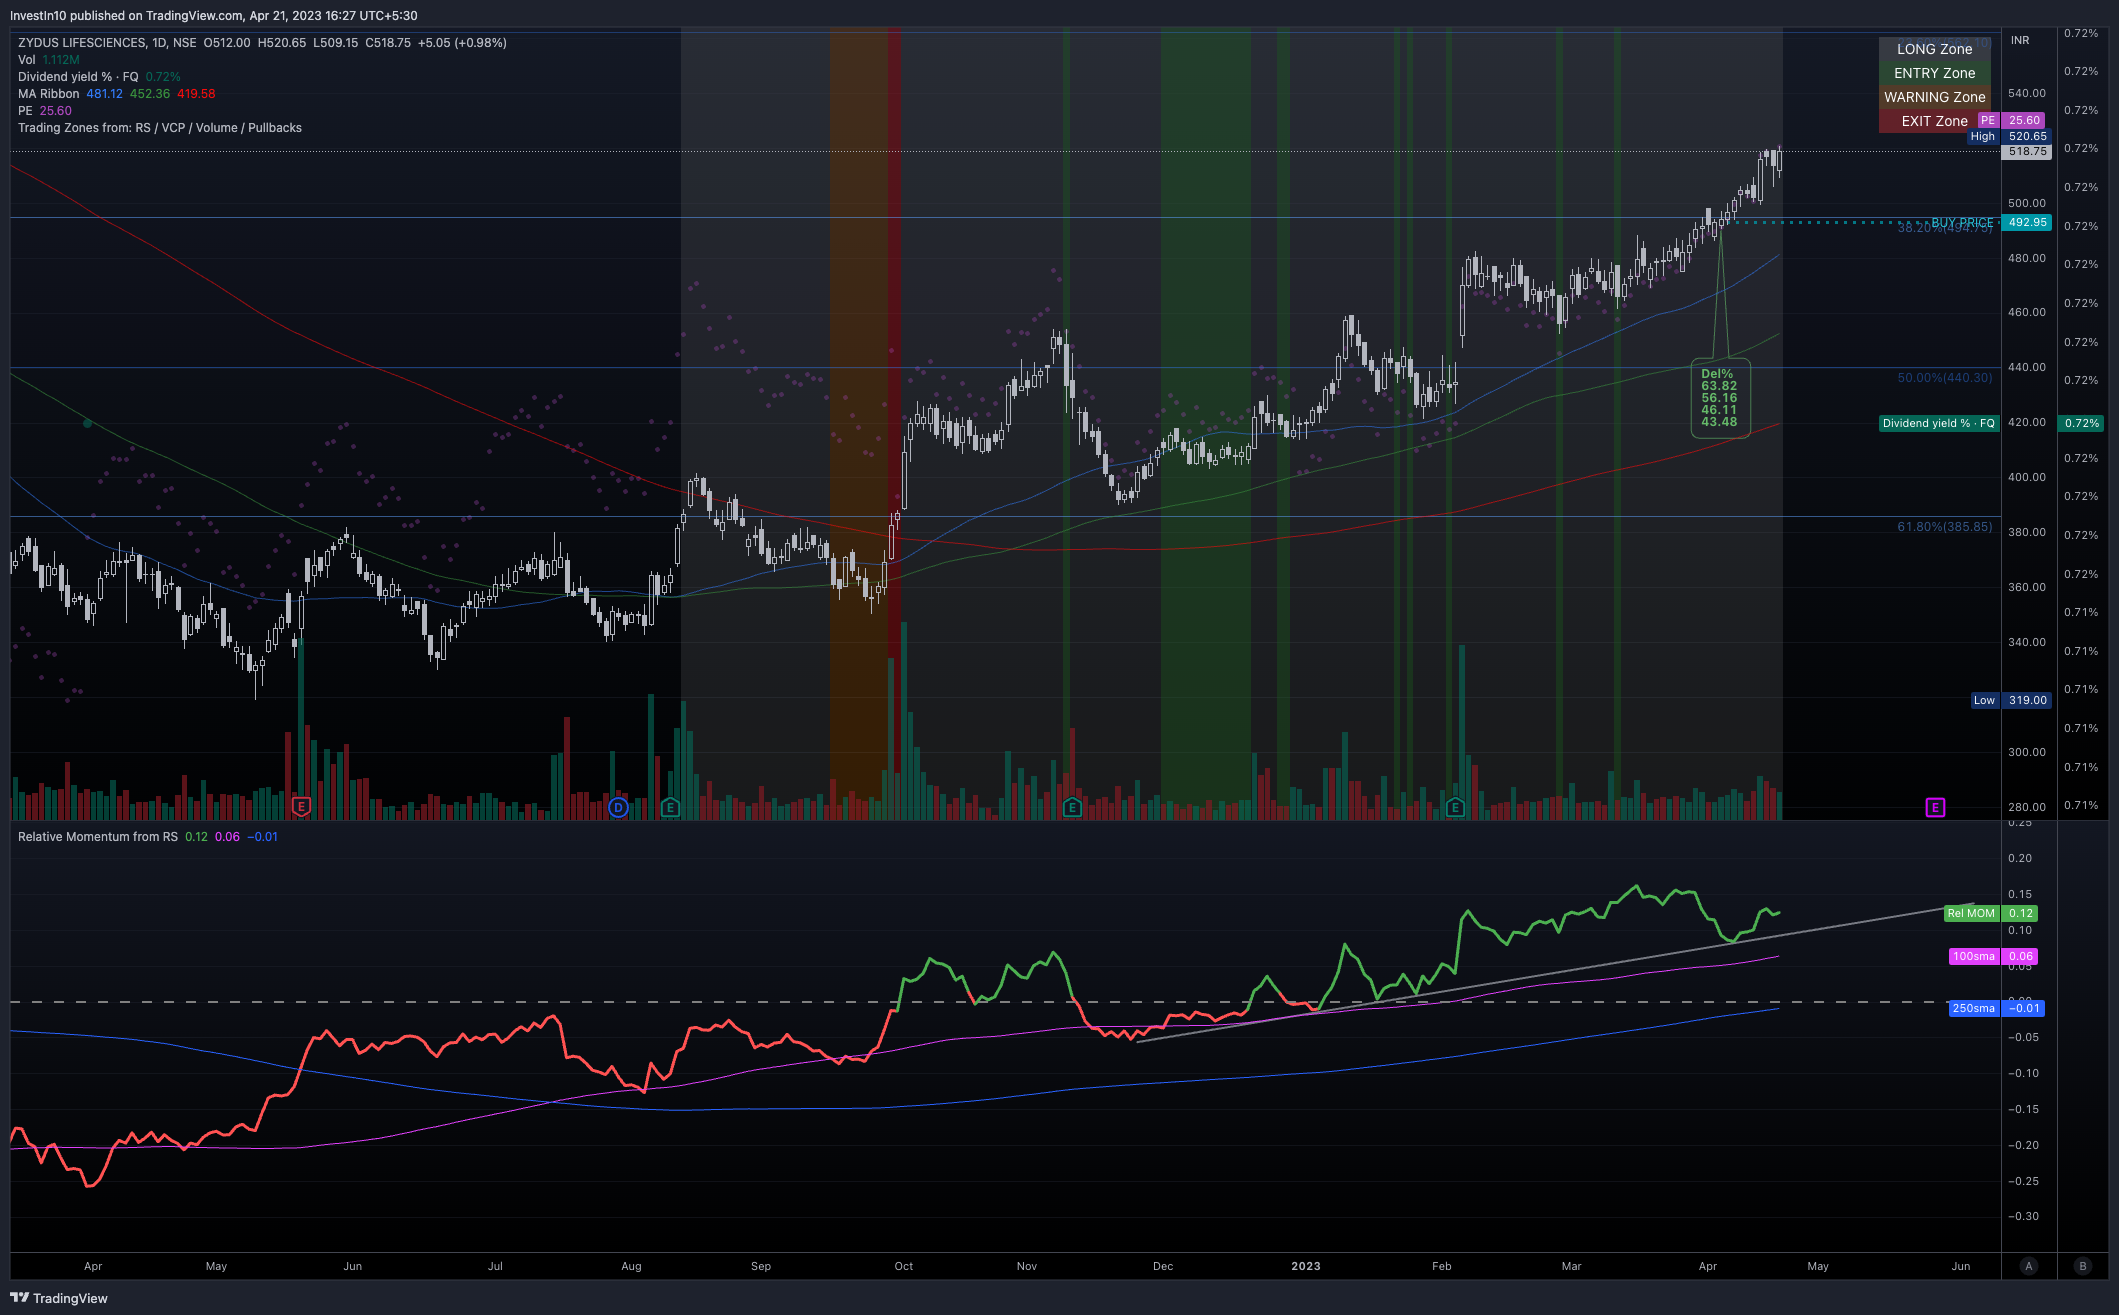Select the Dividend yield % FQ legend line
This screenshot has height=1315, width=2119.
tap(99, 77)
